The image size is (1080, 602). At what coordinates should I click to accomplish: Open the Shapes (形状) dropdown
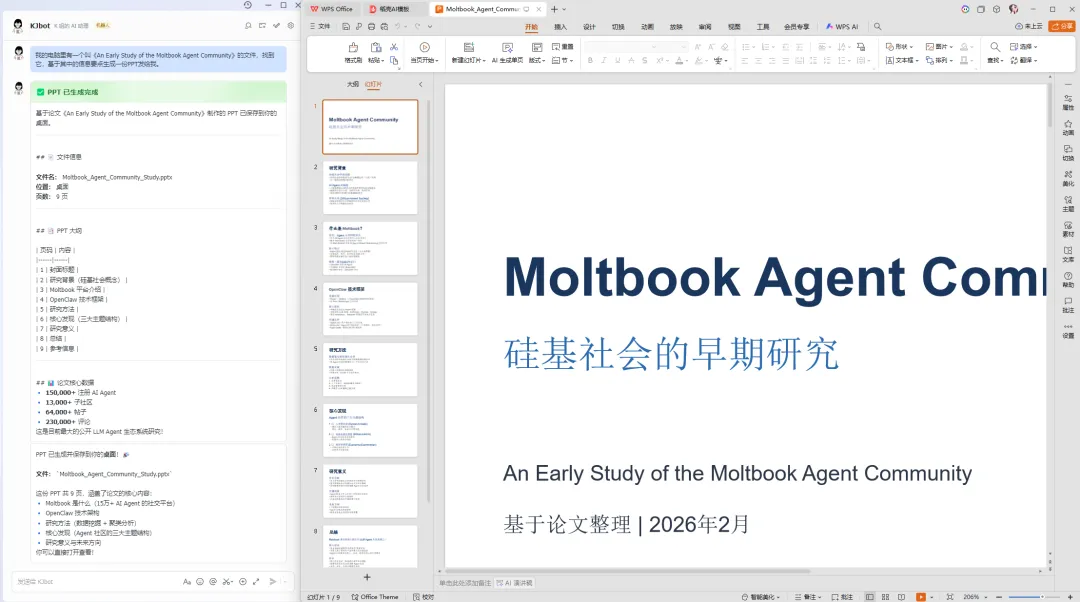[x=899, y=47]
